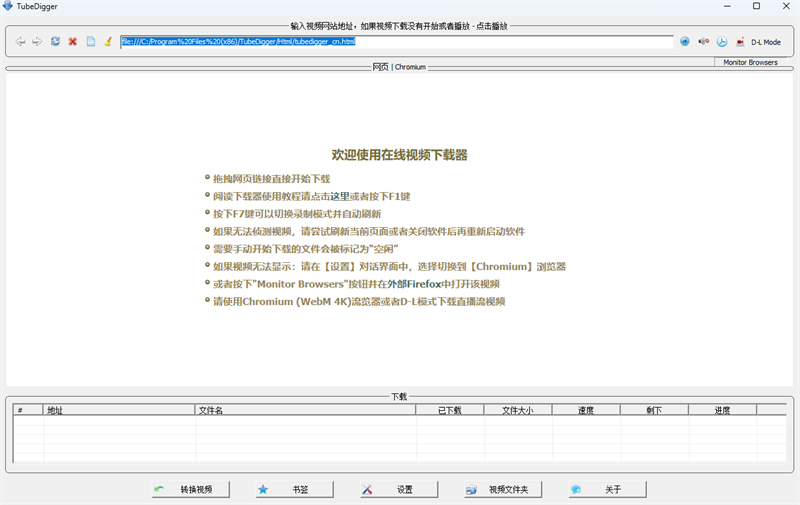Click the blank page icon in toolbar
Image resolution: width=800 pixels, height=505 pixels.
click(91, 42)
